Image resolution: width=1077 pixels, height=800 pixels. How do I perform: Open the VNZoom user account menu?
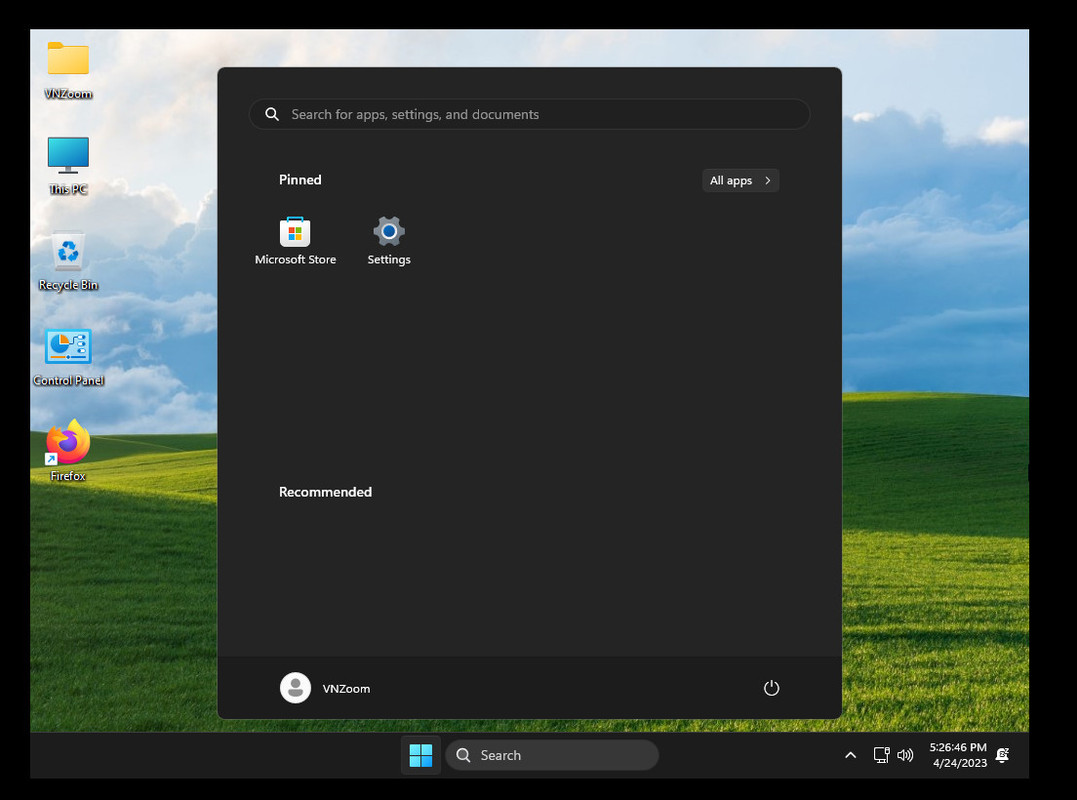(x=326, y=688)
